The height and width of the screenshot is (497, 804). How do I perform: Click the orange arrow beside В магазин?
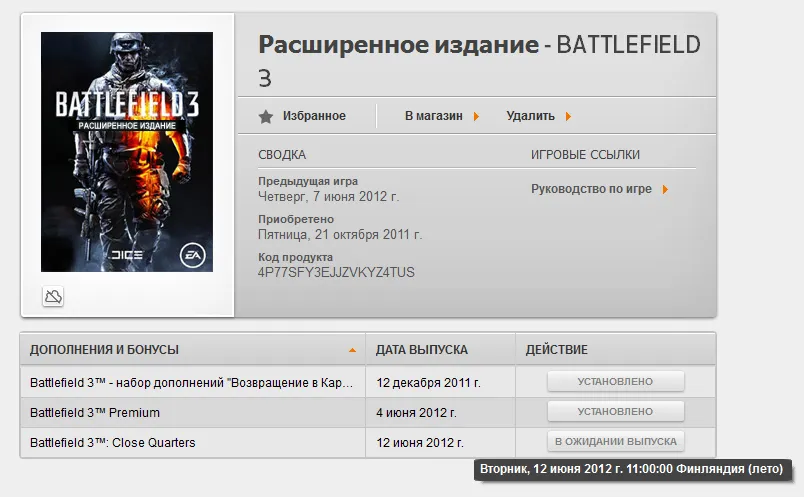point(476,116)
